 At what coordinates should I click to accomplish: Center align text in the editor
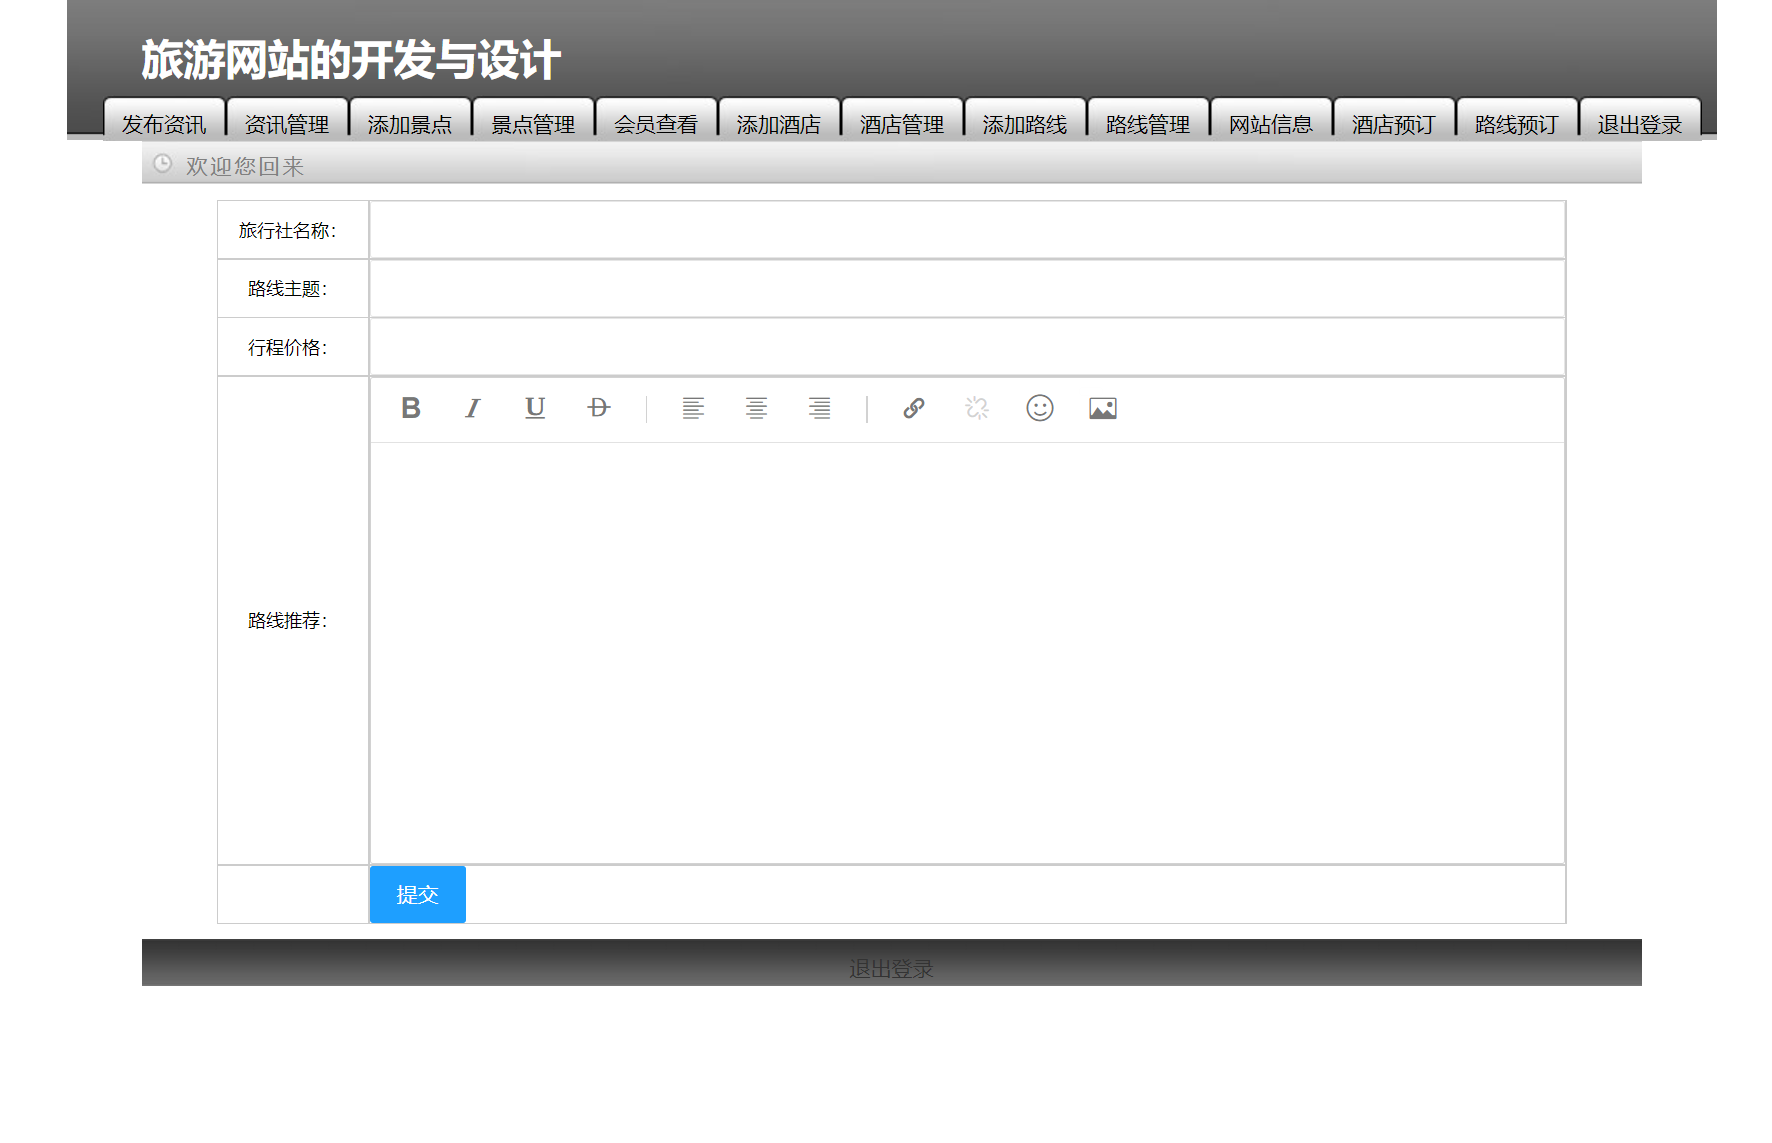pos(756,408)
